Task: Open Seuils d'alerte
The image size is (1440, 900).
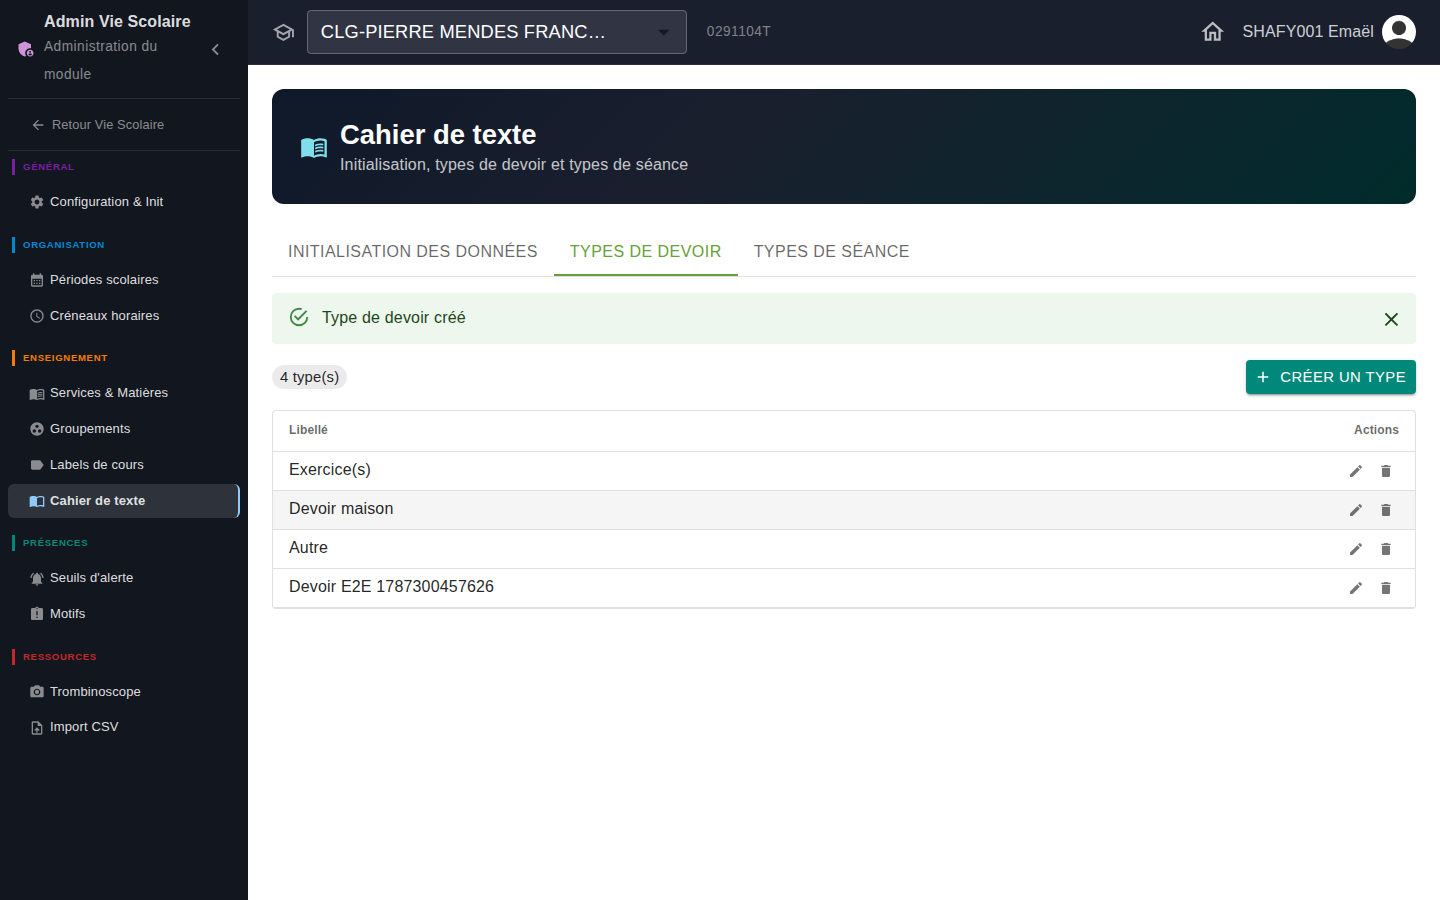Action: (124, 578)
